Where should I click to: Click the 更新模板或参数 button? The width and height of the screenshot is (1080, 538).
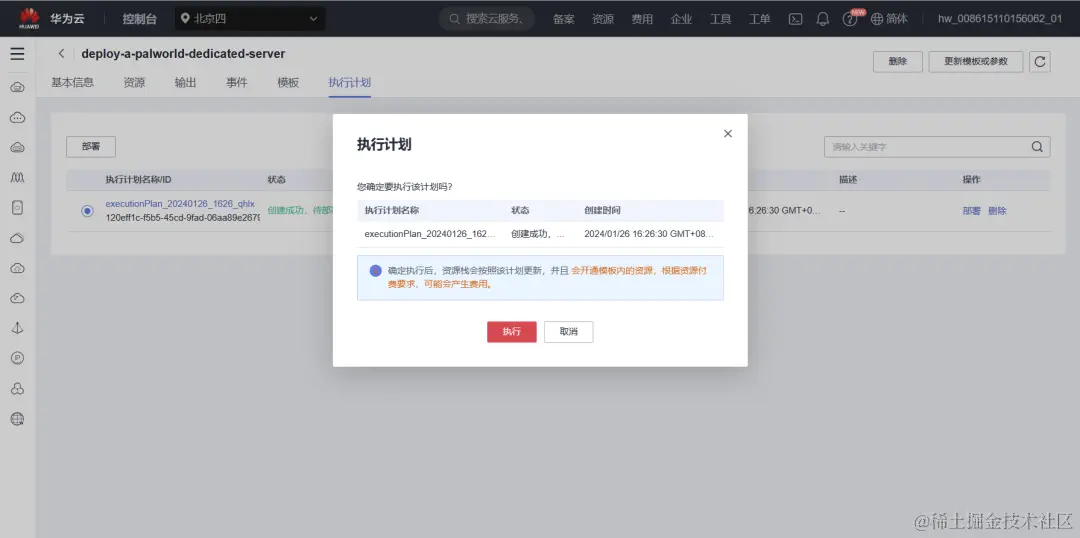(975, 61)
